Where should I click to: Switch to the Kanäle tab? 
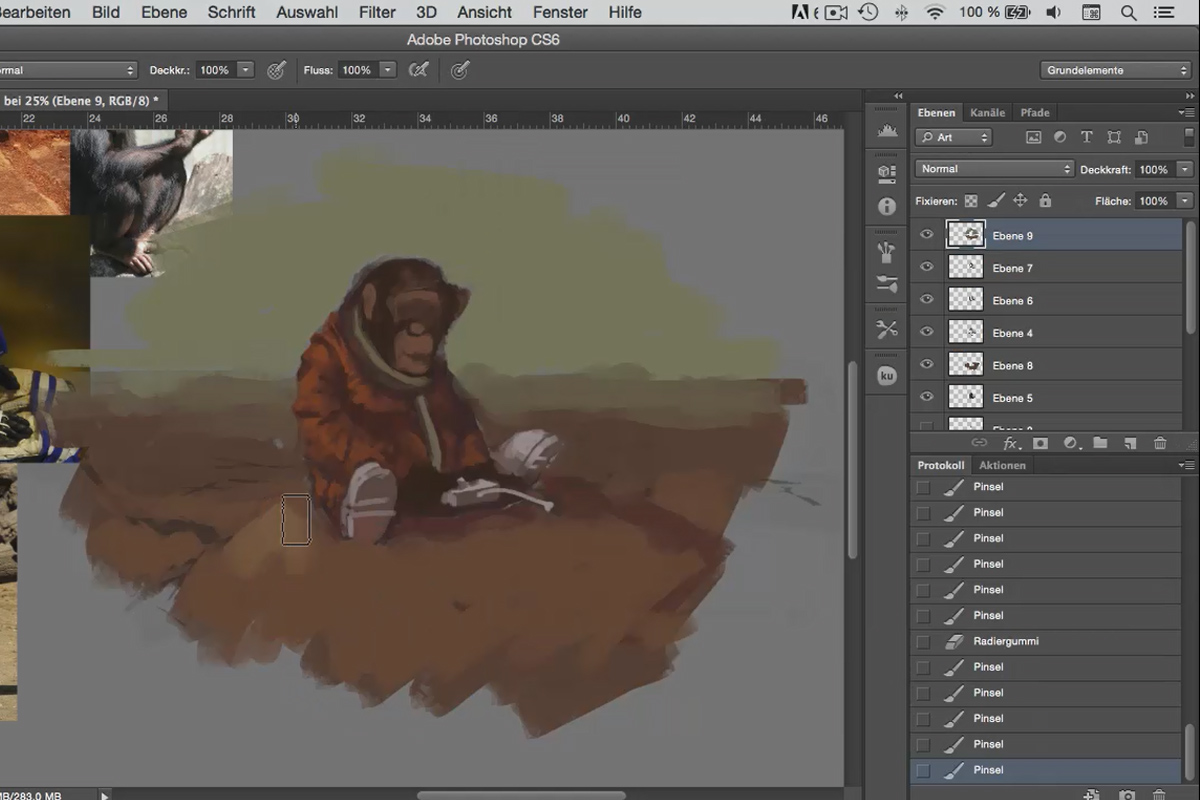coord(987,113)
